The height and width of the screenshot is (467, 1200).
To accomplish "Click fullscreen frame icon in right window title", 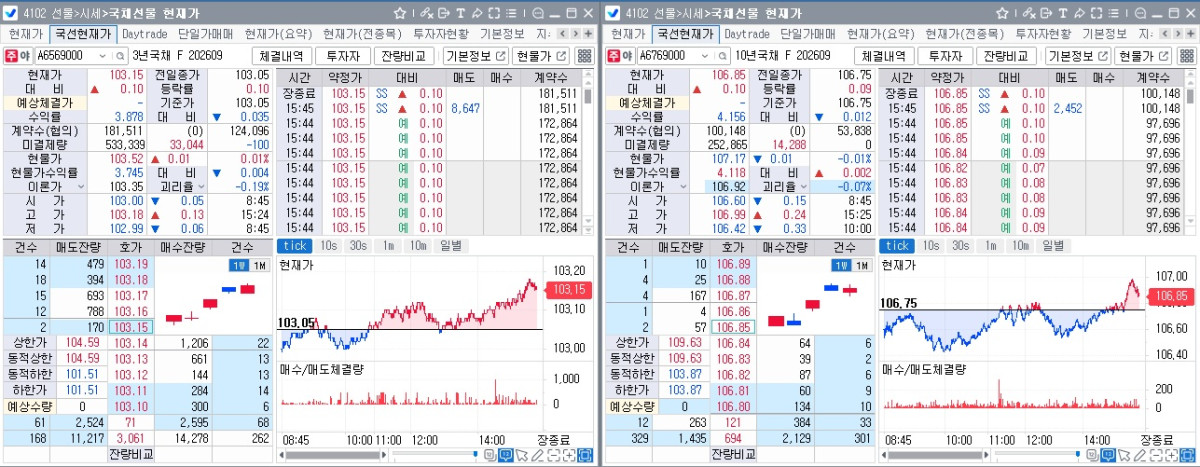I will pyautogui.click(x=1096, y=13).
